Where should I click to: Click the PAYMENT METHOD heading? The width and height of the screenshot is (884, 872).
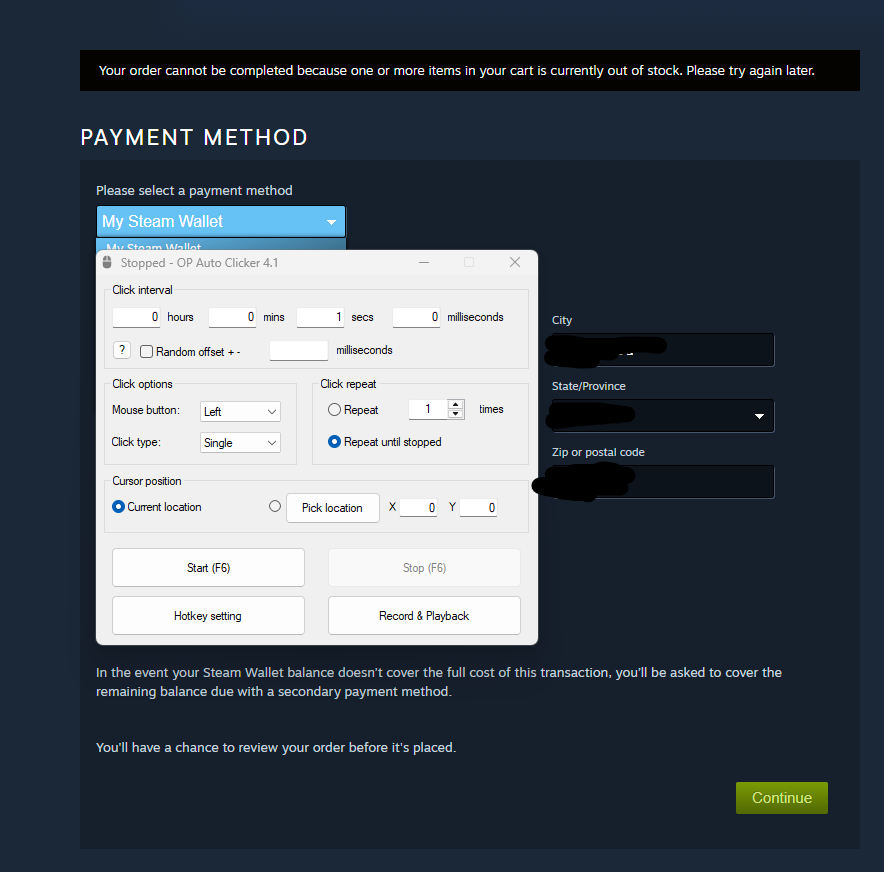coord(194,138)
